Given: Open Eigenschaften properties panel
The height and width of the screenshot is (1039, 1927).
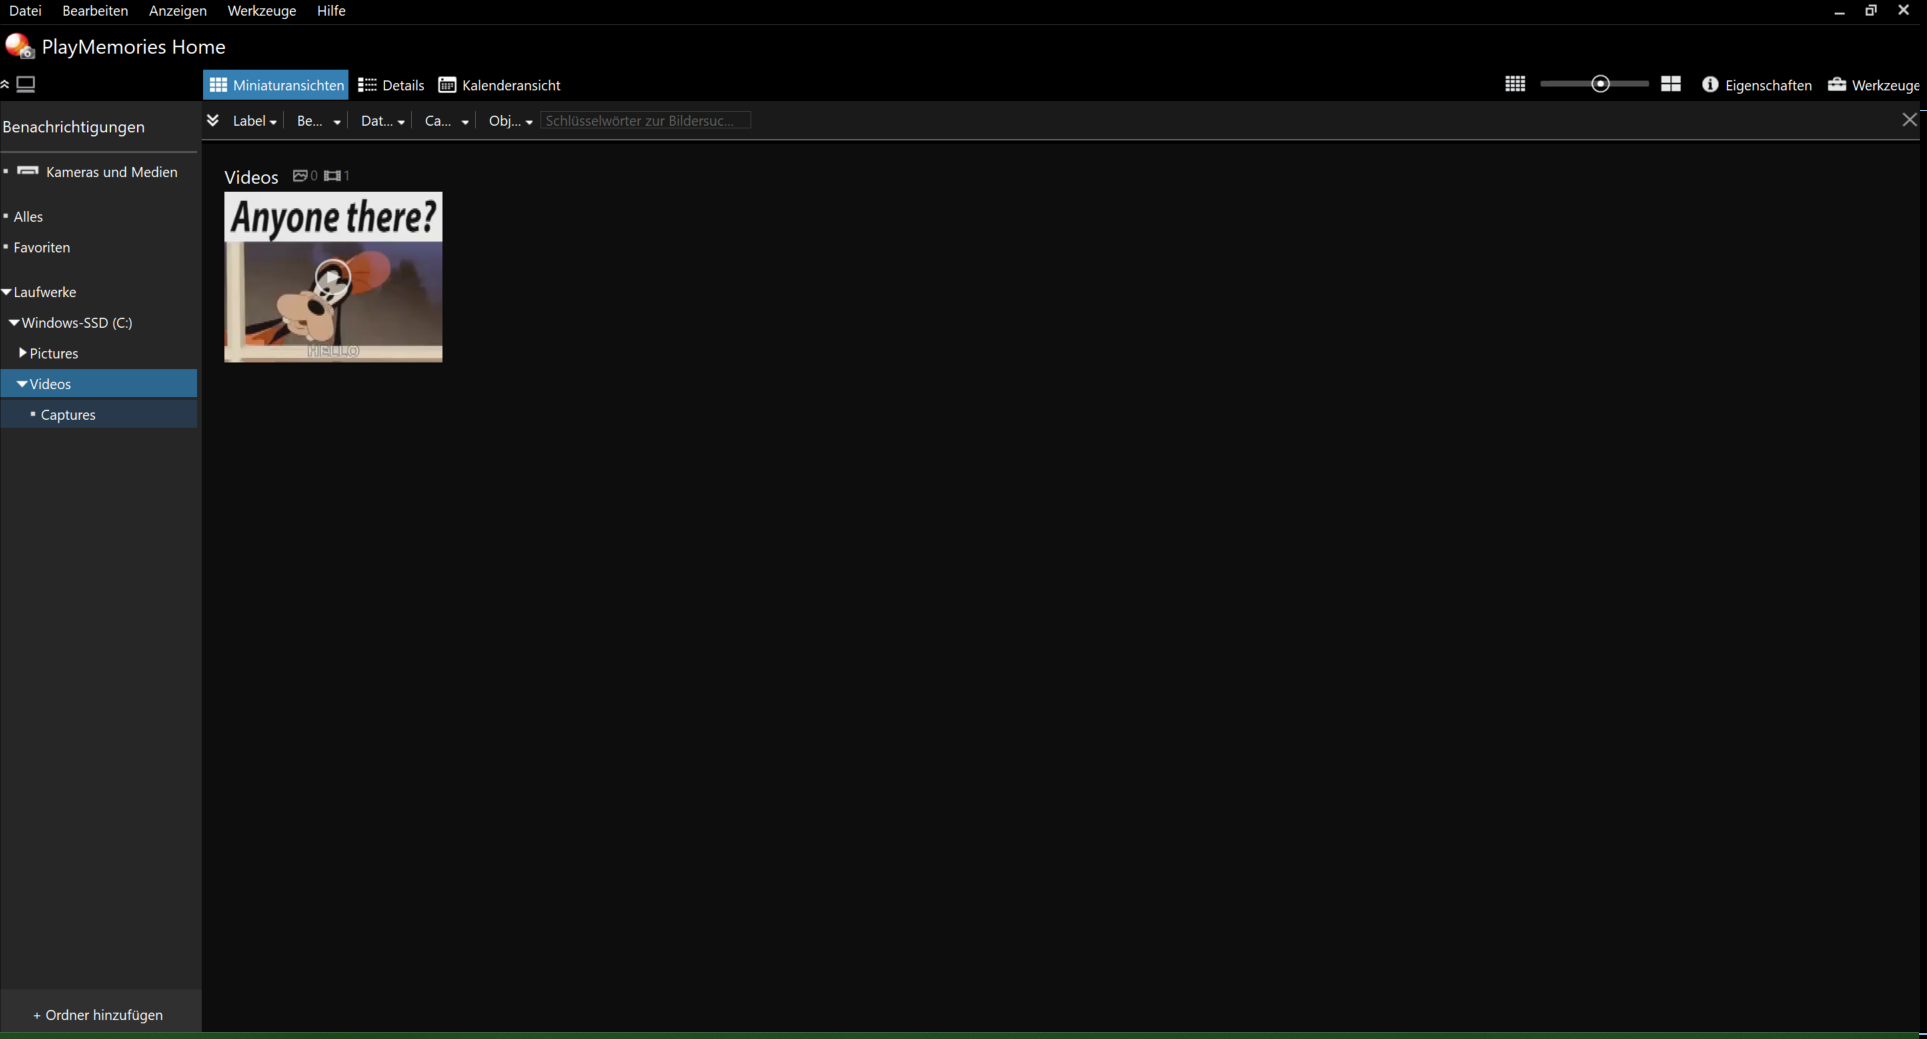Looking at the screenshot, I should point(1757,85).
